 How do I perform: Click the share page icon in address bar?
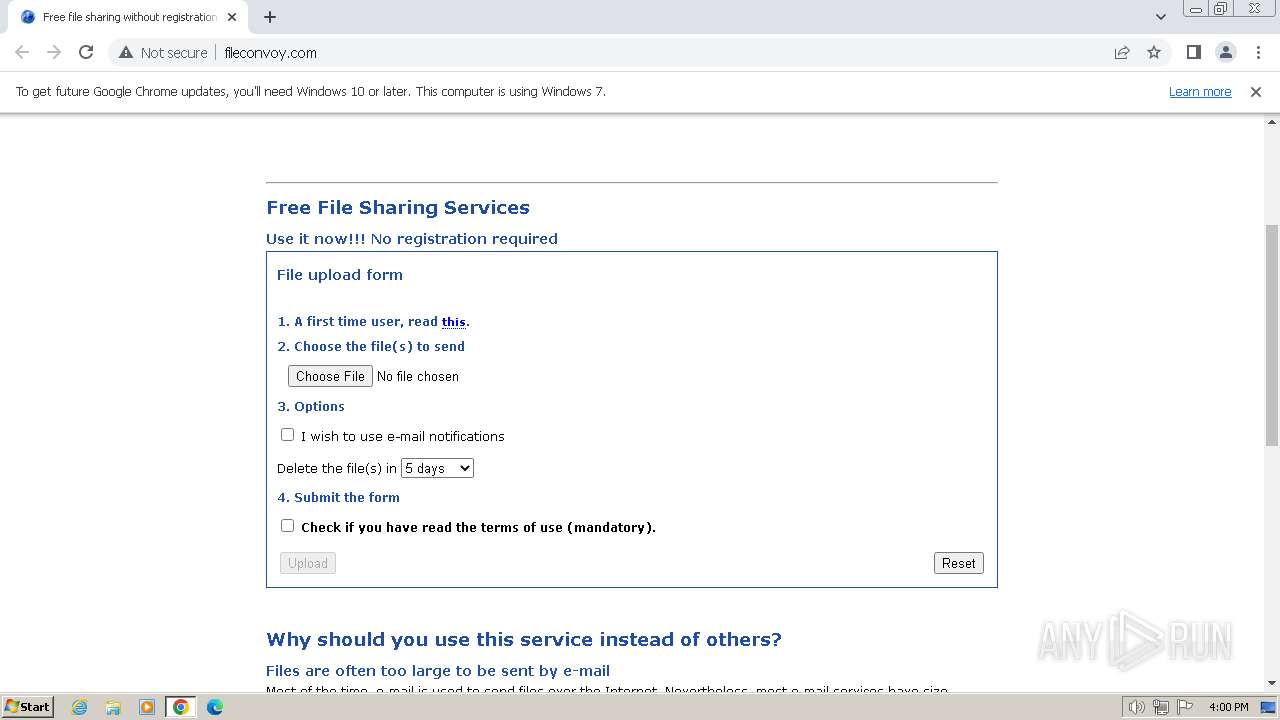point(1122,53)
